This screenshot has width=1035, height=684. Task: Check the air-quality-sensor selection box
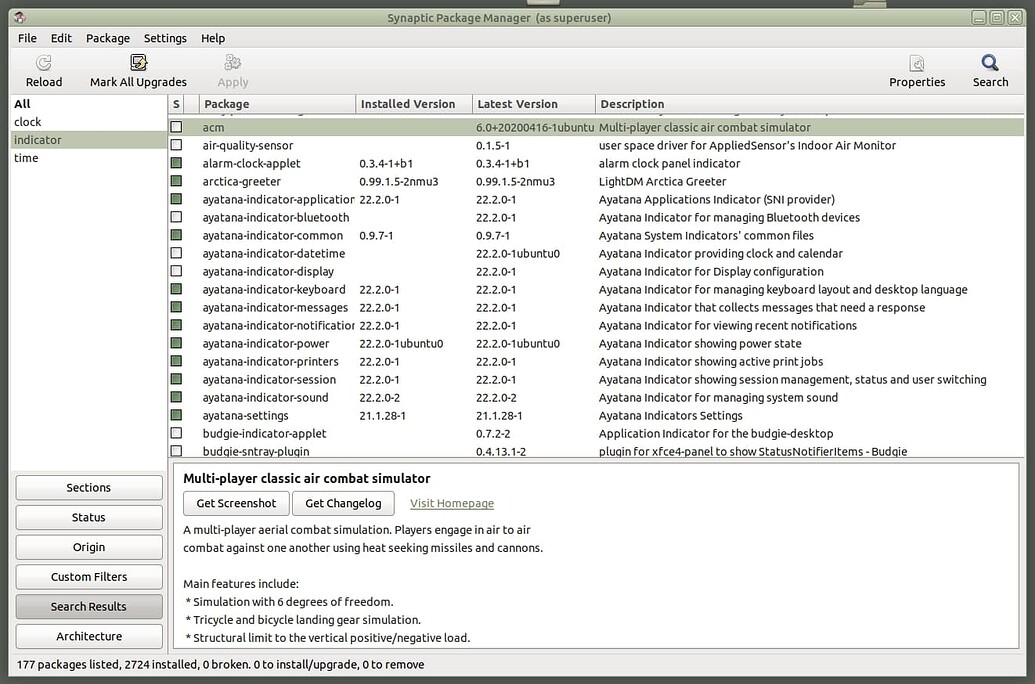click(176, 145)
